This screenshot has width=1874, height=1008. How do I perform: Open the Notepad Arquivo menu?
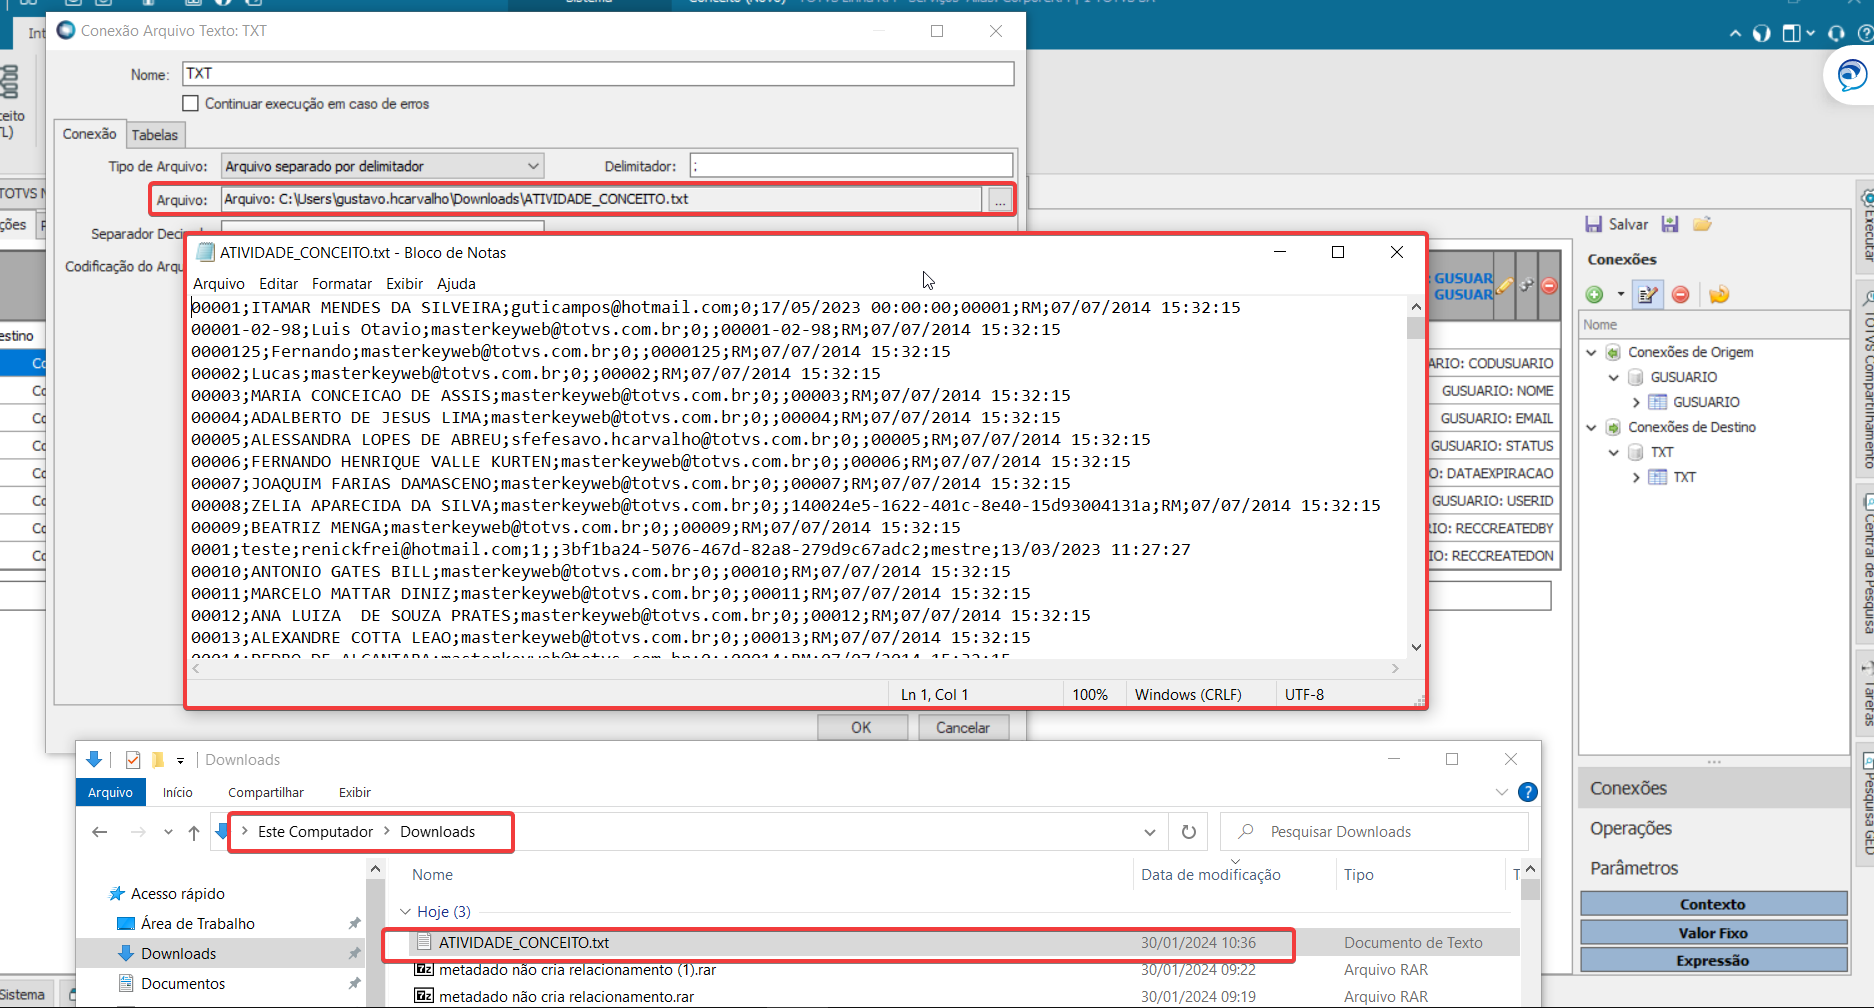[218, 284]
